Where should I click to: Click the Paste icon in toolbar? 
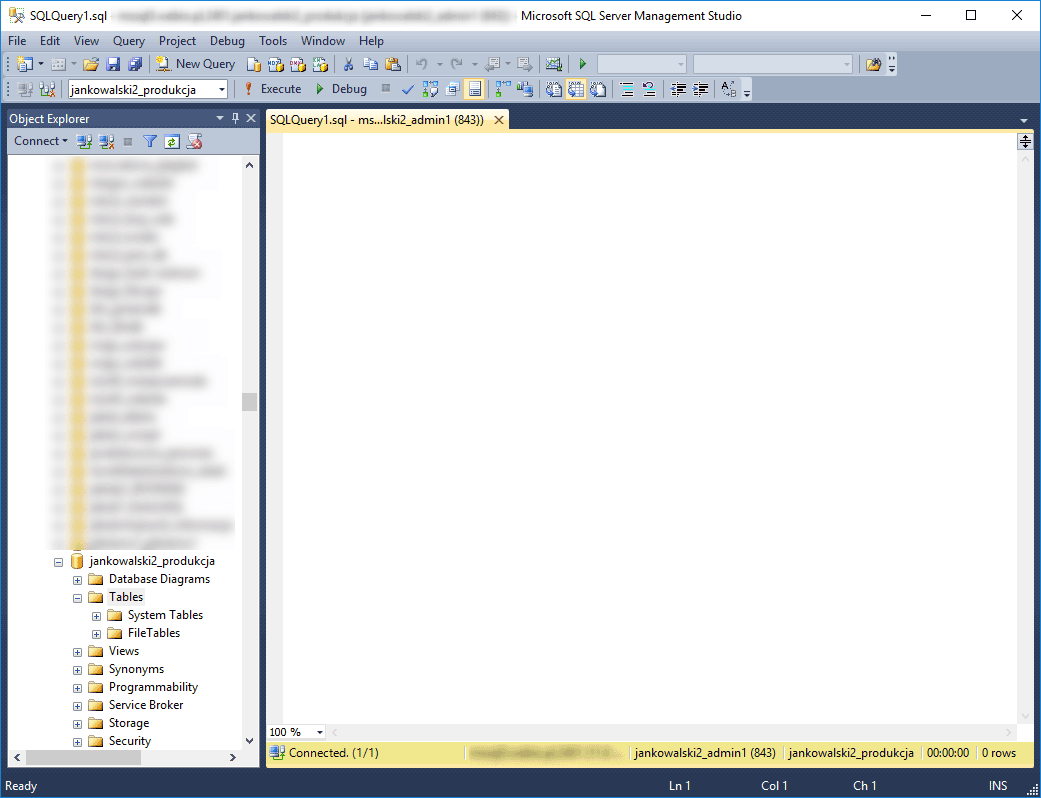click(393, 64)
